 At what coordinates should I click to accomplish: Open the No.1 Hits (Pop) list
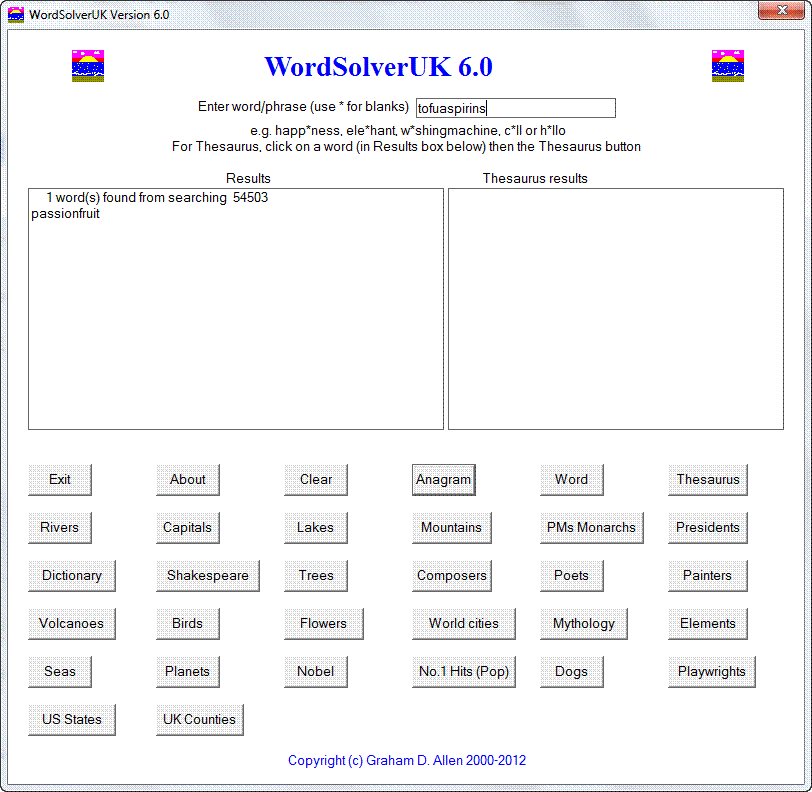click(463, 671)
